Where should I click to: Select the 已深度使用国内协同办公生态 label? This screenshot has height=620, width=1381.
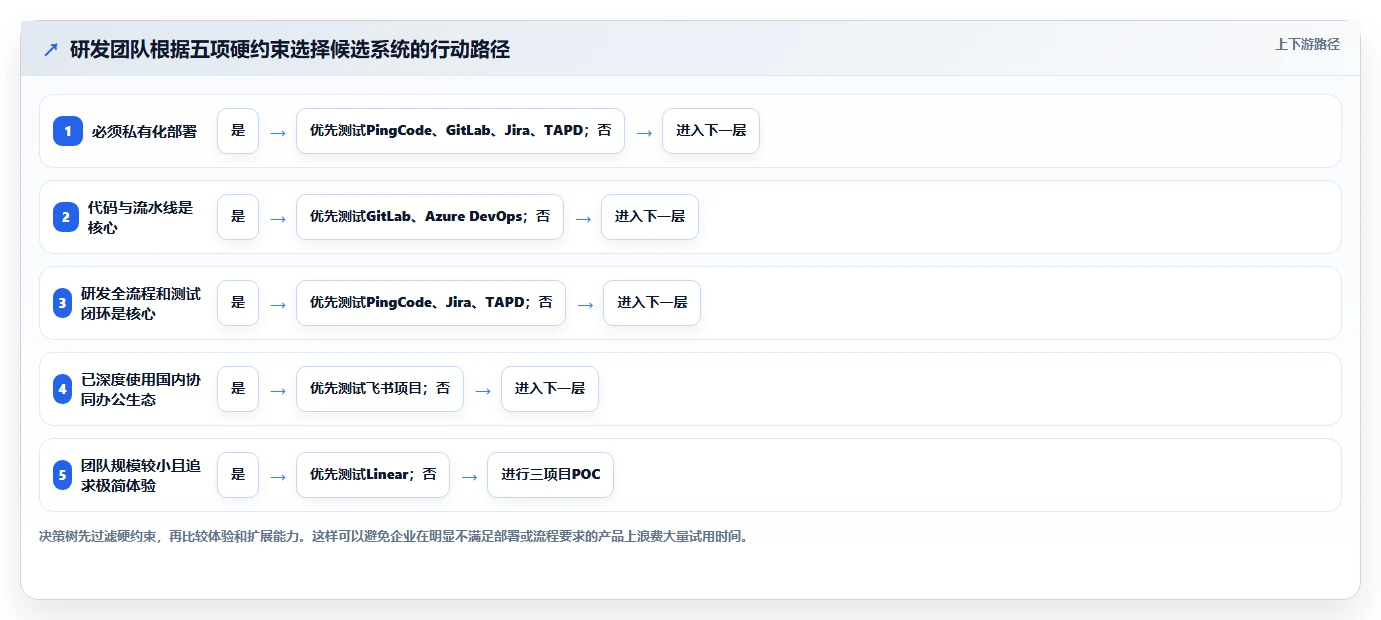pos(141,389)
